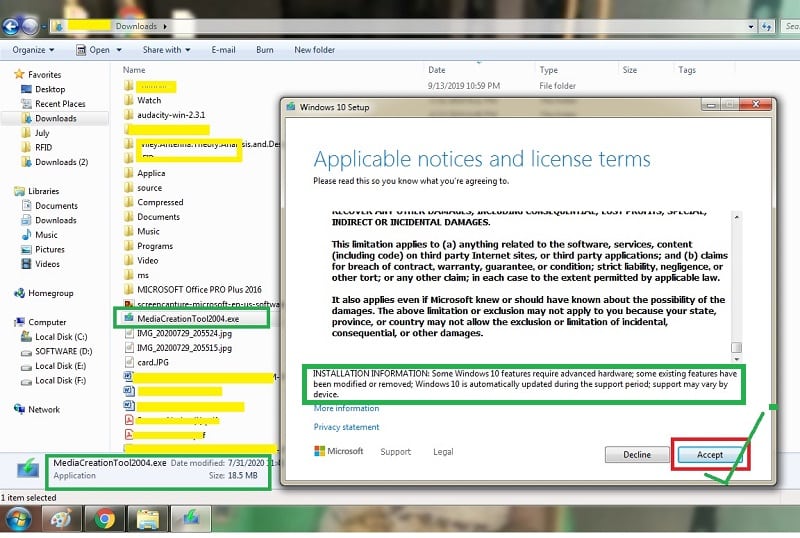Open the More information link

pyautogui.click(x=346, y=408)
